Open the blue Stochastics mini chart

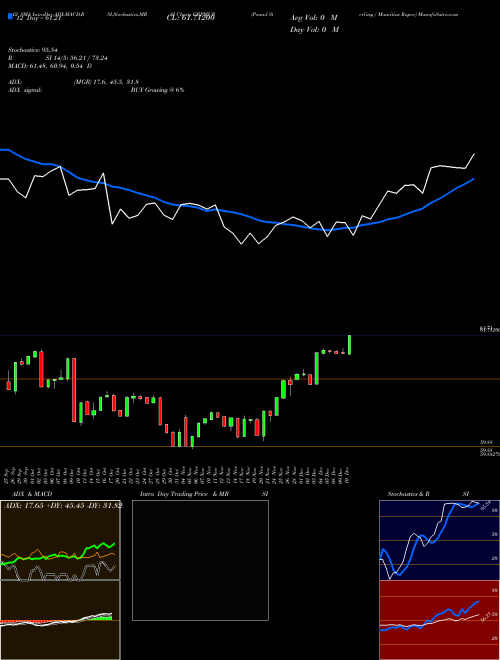pyautogui.click(x=439, y=540)
